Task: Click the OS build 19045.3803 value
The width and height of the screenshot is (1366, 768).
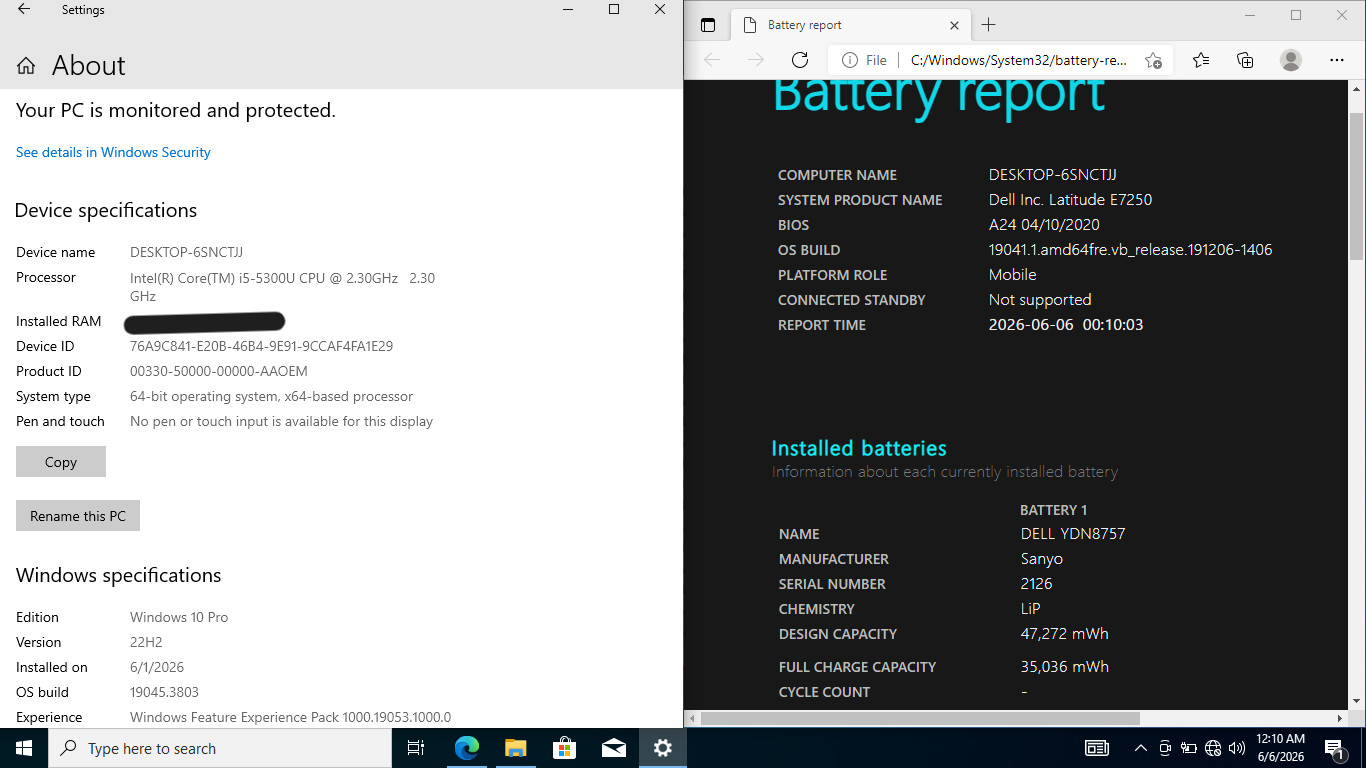Action: click(x=166, y=692)
